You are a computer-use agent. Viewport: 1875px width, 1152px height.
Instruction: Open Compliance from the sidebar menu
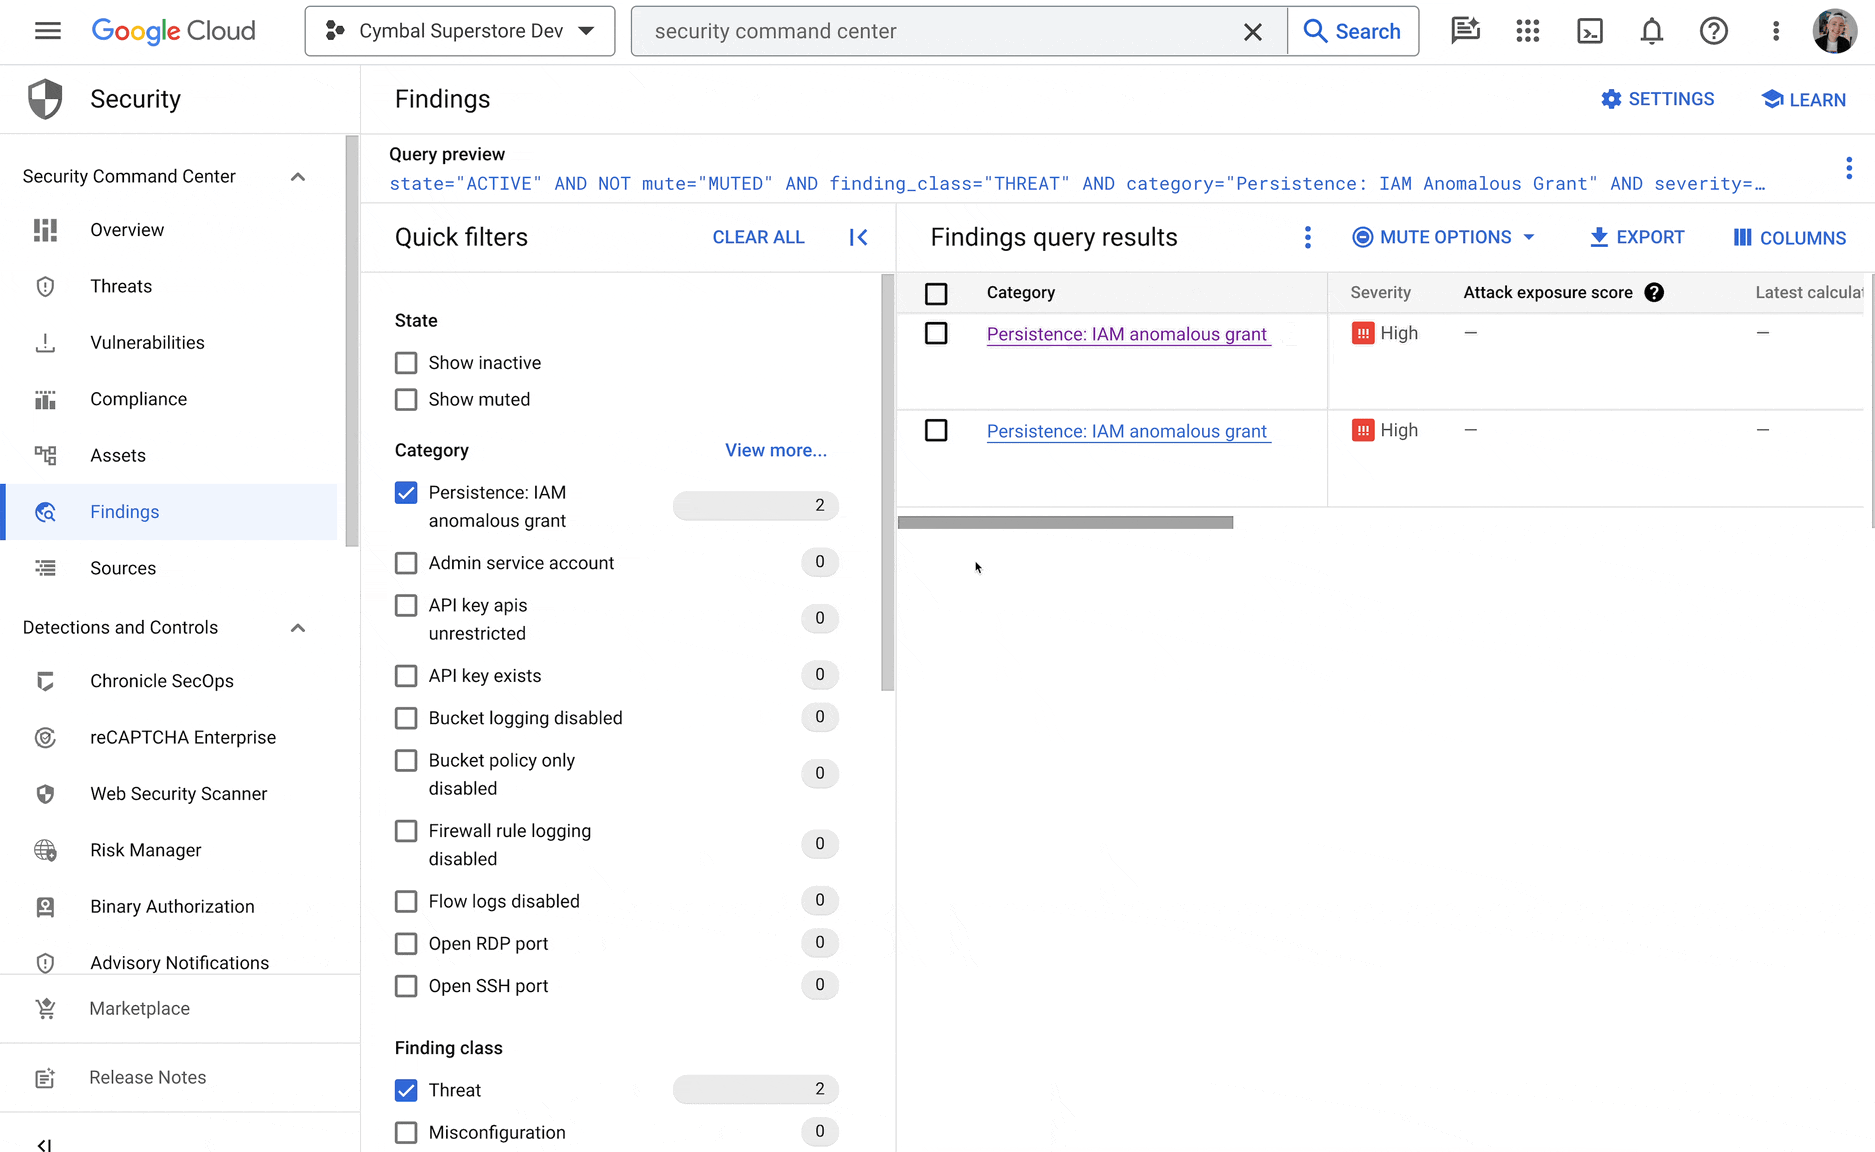[x=138, y=399]
